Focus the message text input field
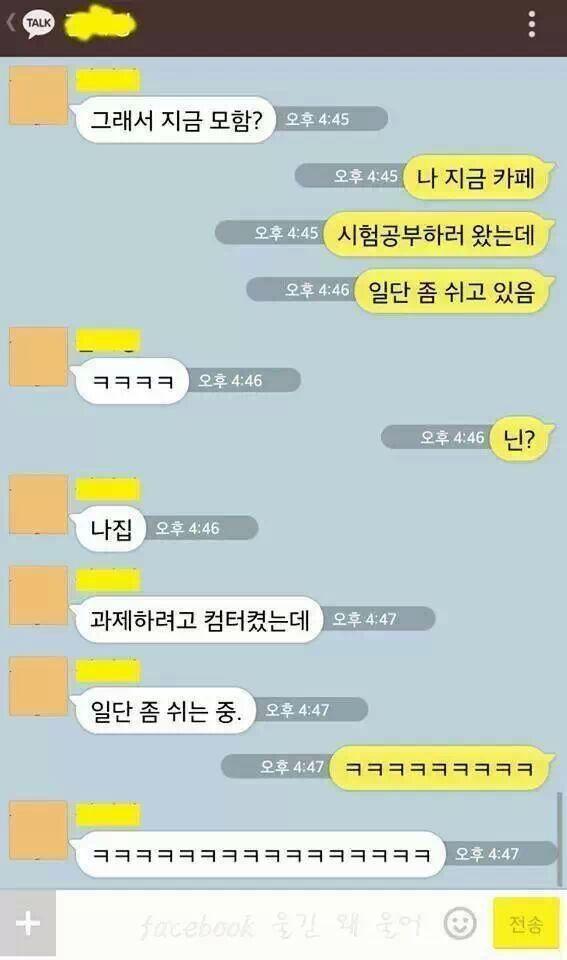 (x=248, y=923)
